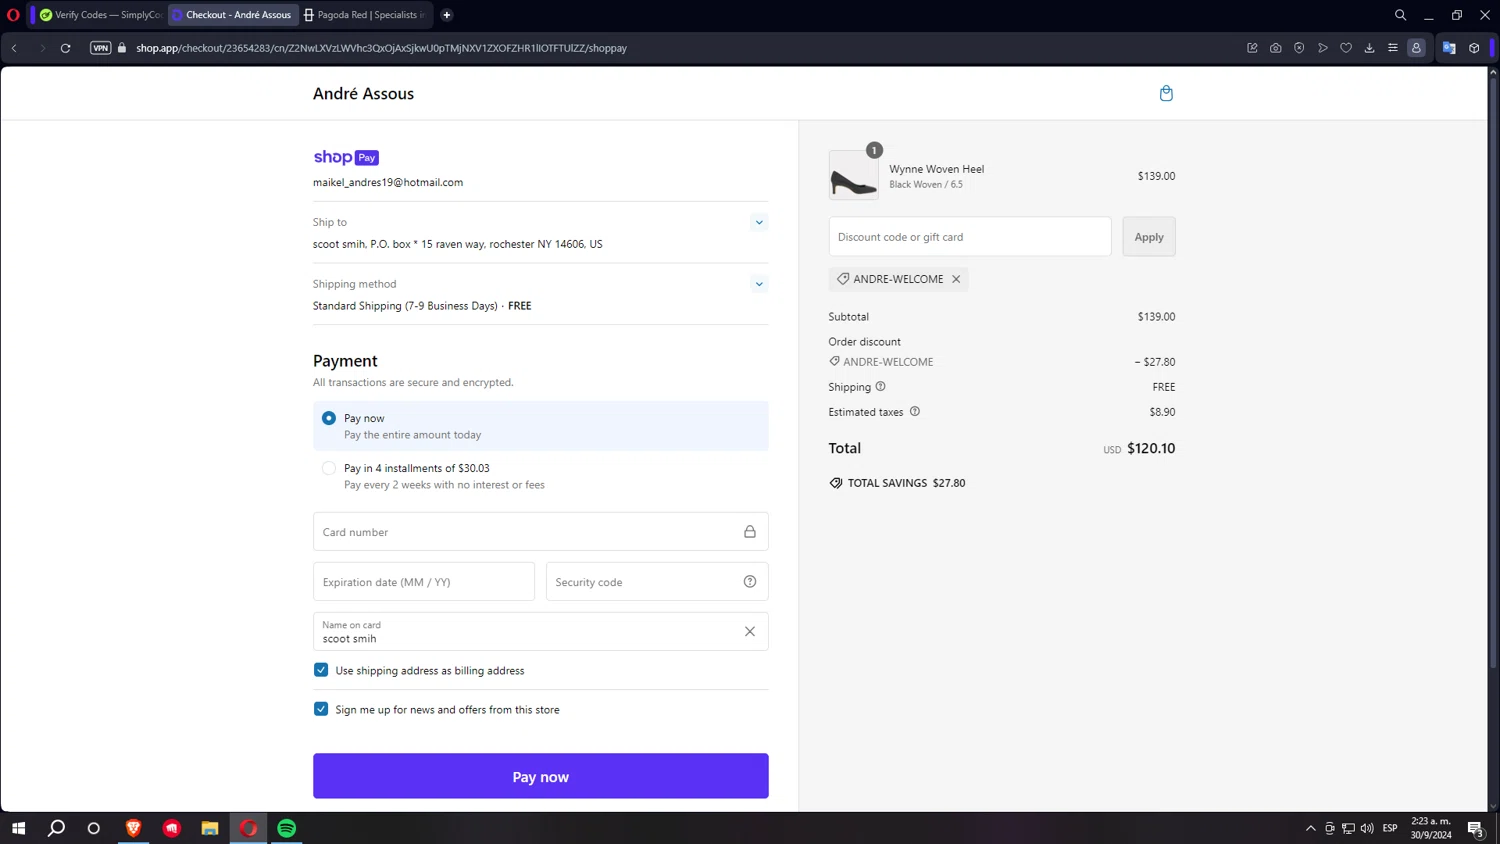Click the browser address bar URL
Viewport: 1500px width, 844px height.
tap(381, 48)
